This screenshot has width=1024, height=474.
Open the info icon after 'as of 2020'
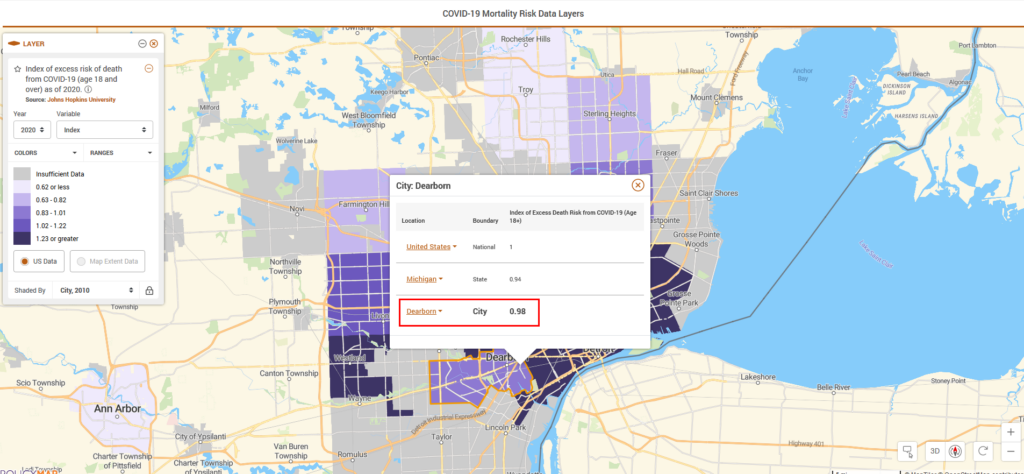point(88,89)
